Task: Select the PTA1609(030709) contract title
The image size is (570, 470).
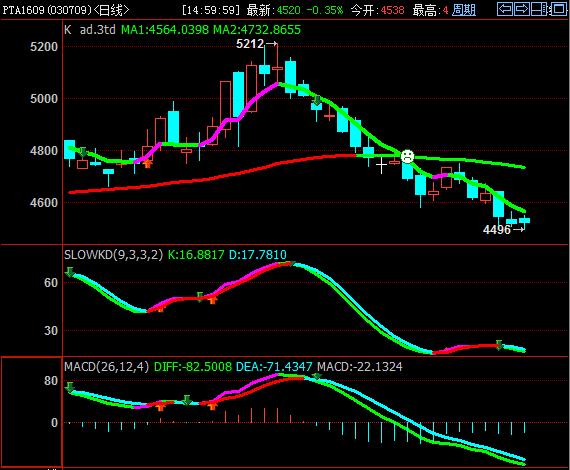Action: [x=47, y=10]
